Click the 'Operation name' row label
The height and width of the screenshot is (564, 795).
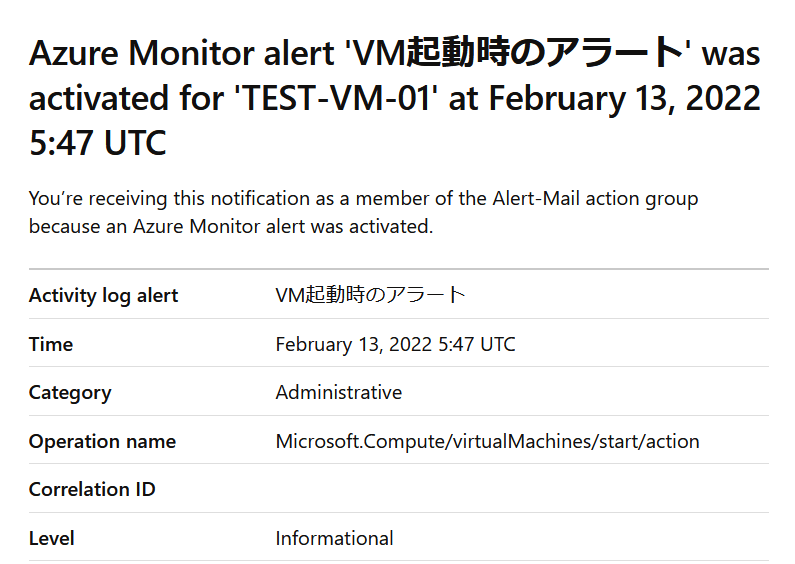[102, 441]
